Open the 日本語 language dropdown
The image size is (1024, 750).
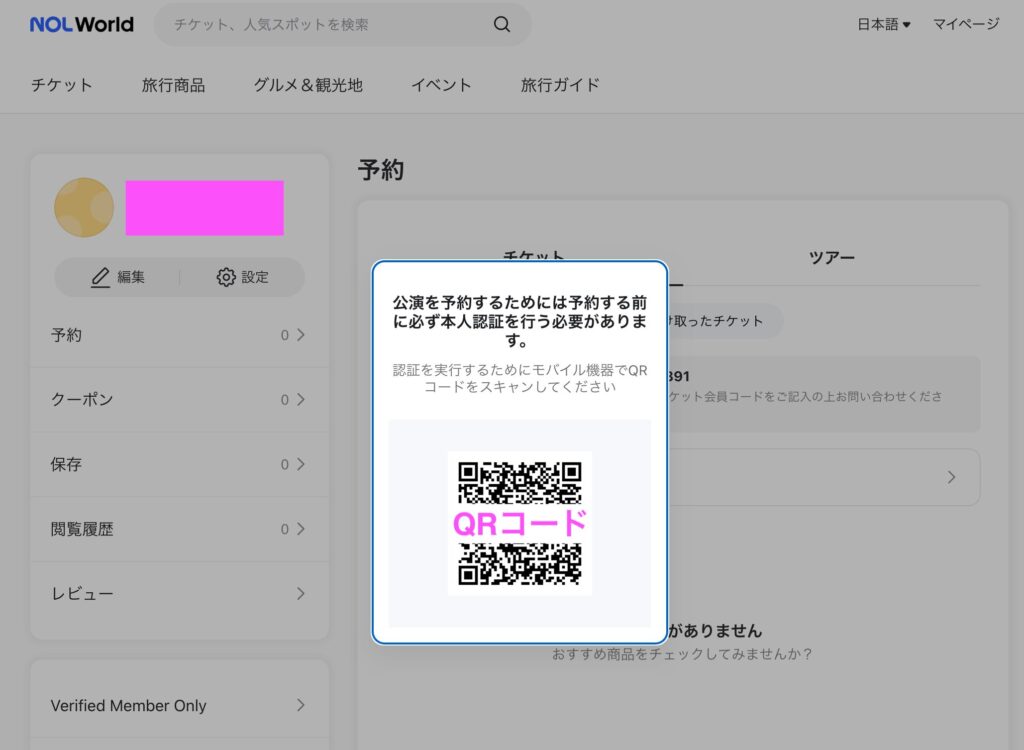pyautogui.click(x=883, y=24)
